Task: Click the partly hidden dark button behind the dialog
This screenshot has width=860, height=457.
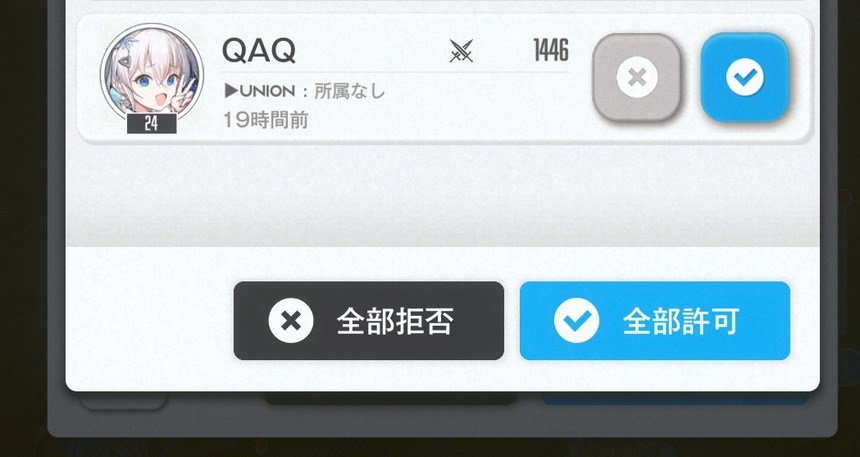Action: tap(391, 398)
